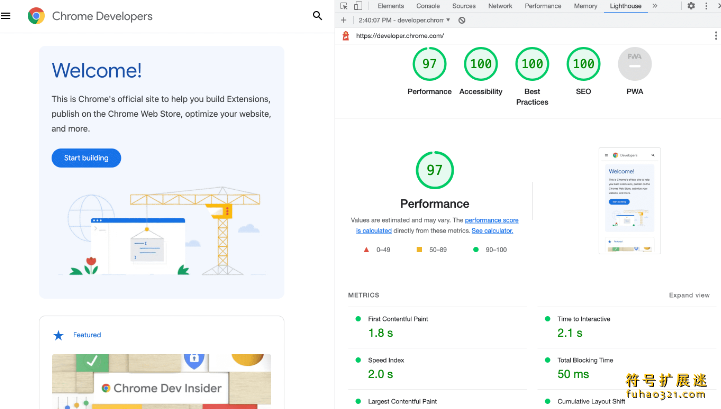The width and height of the screenshot is (721, 409).
Task: Jump to Accessibility via 100 gauge
Action: pyautogui.click(x=481, y=64)
